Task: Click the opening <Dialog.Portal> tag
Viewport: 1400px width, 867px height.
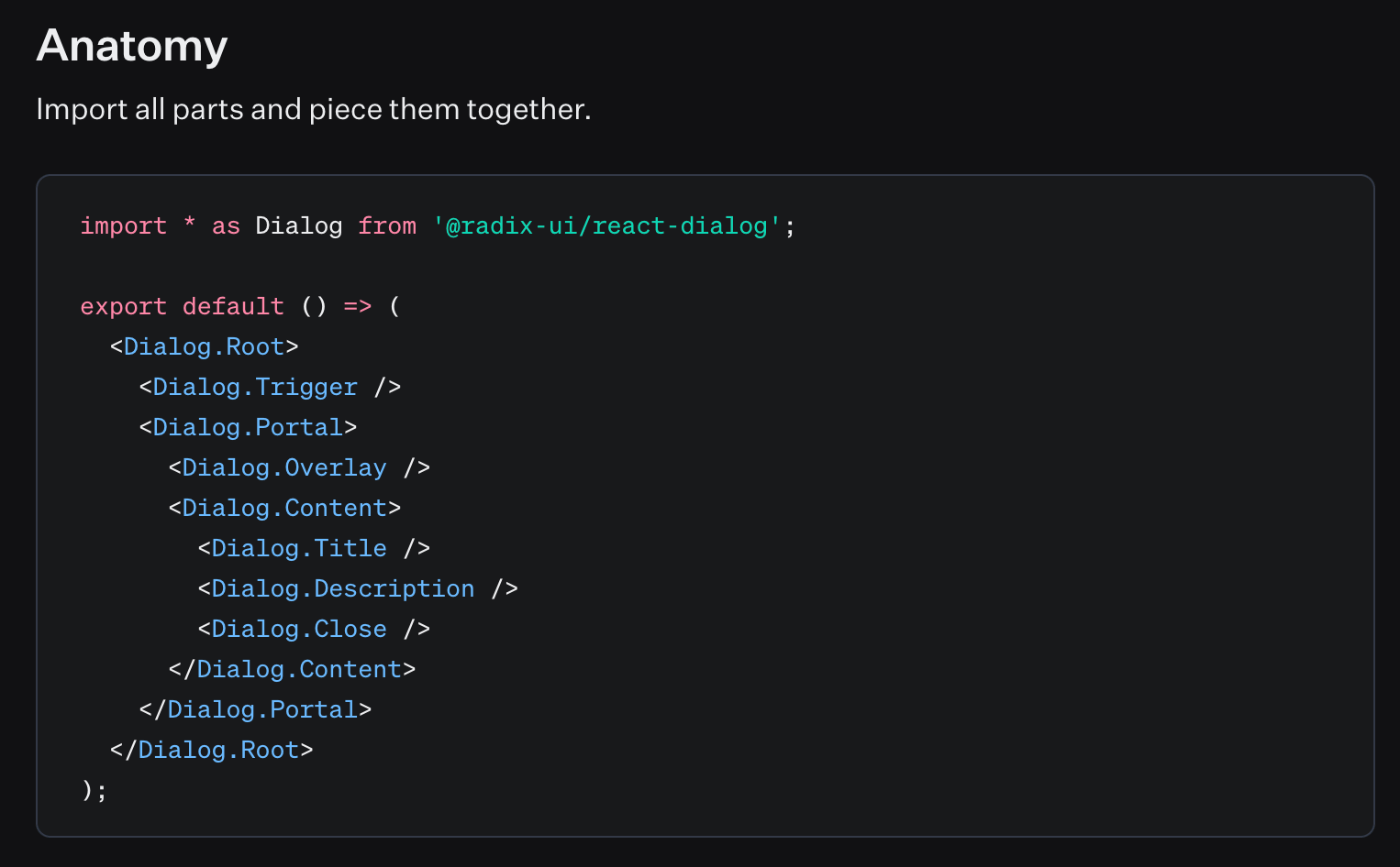Action: (248, 427)
